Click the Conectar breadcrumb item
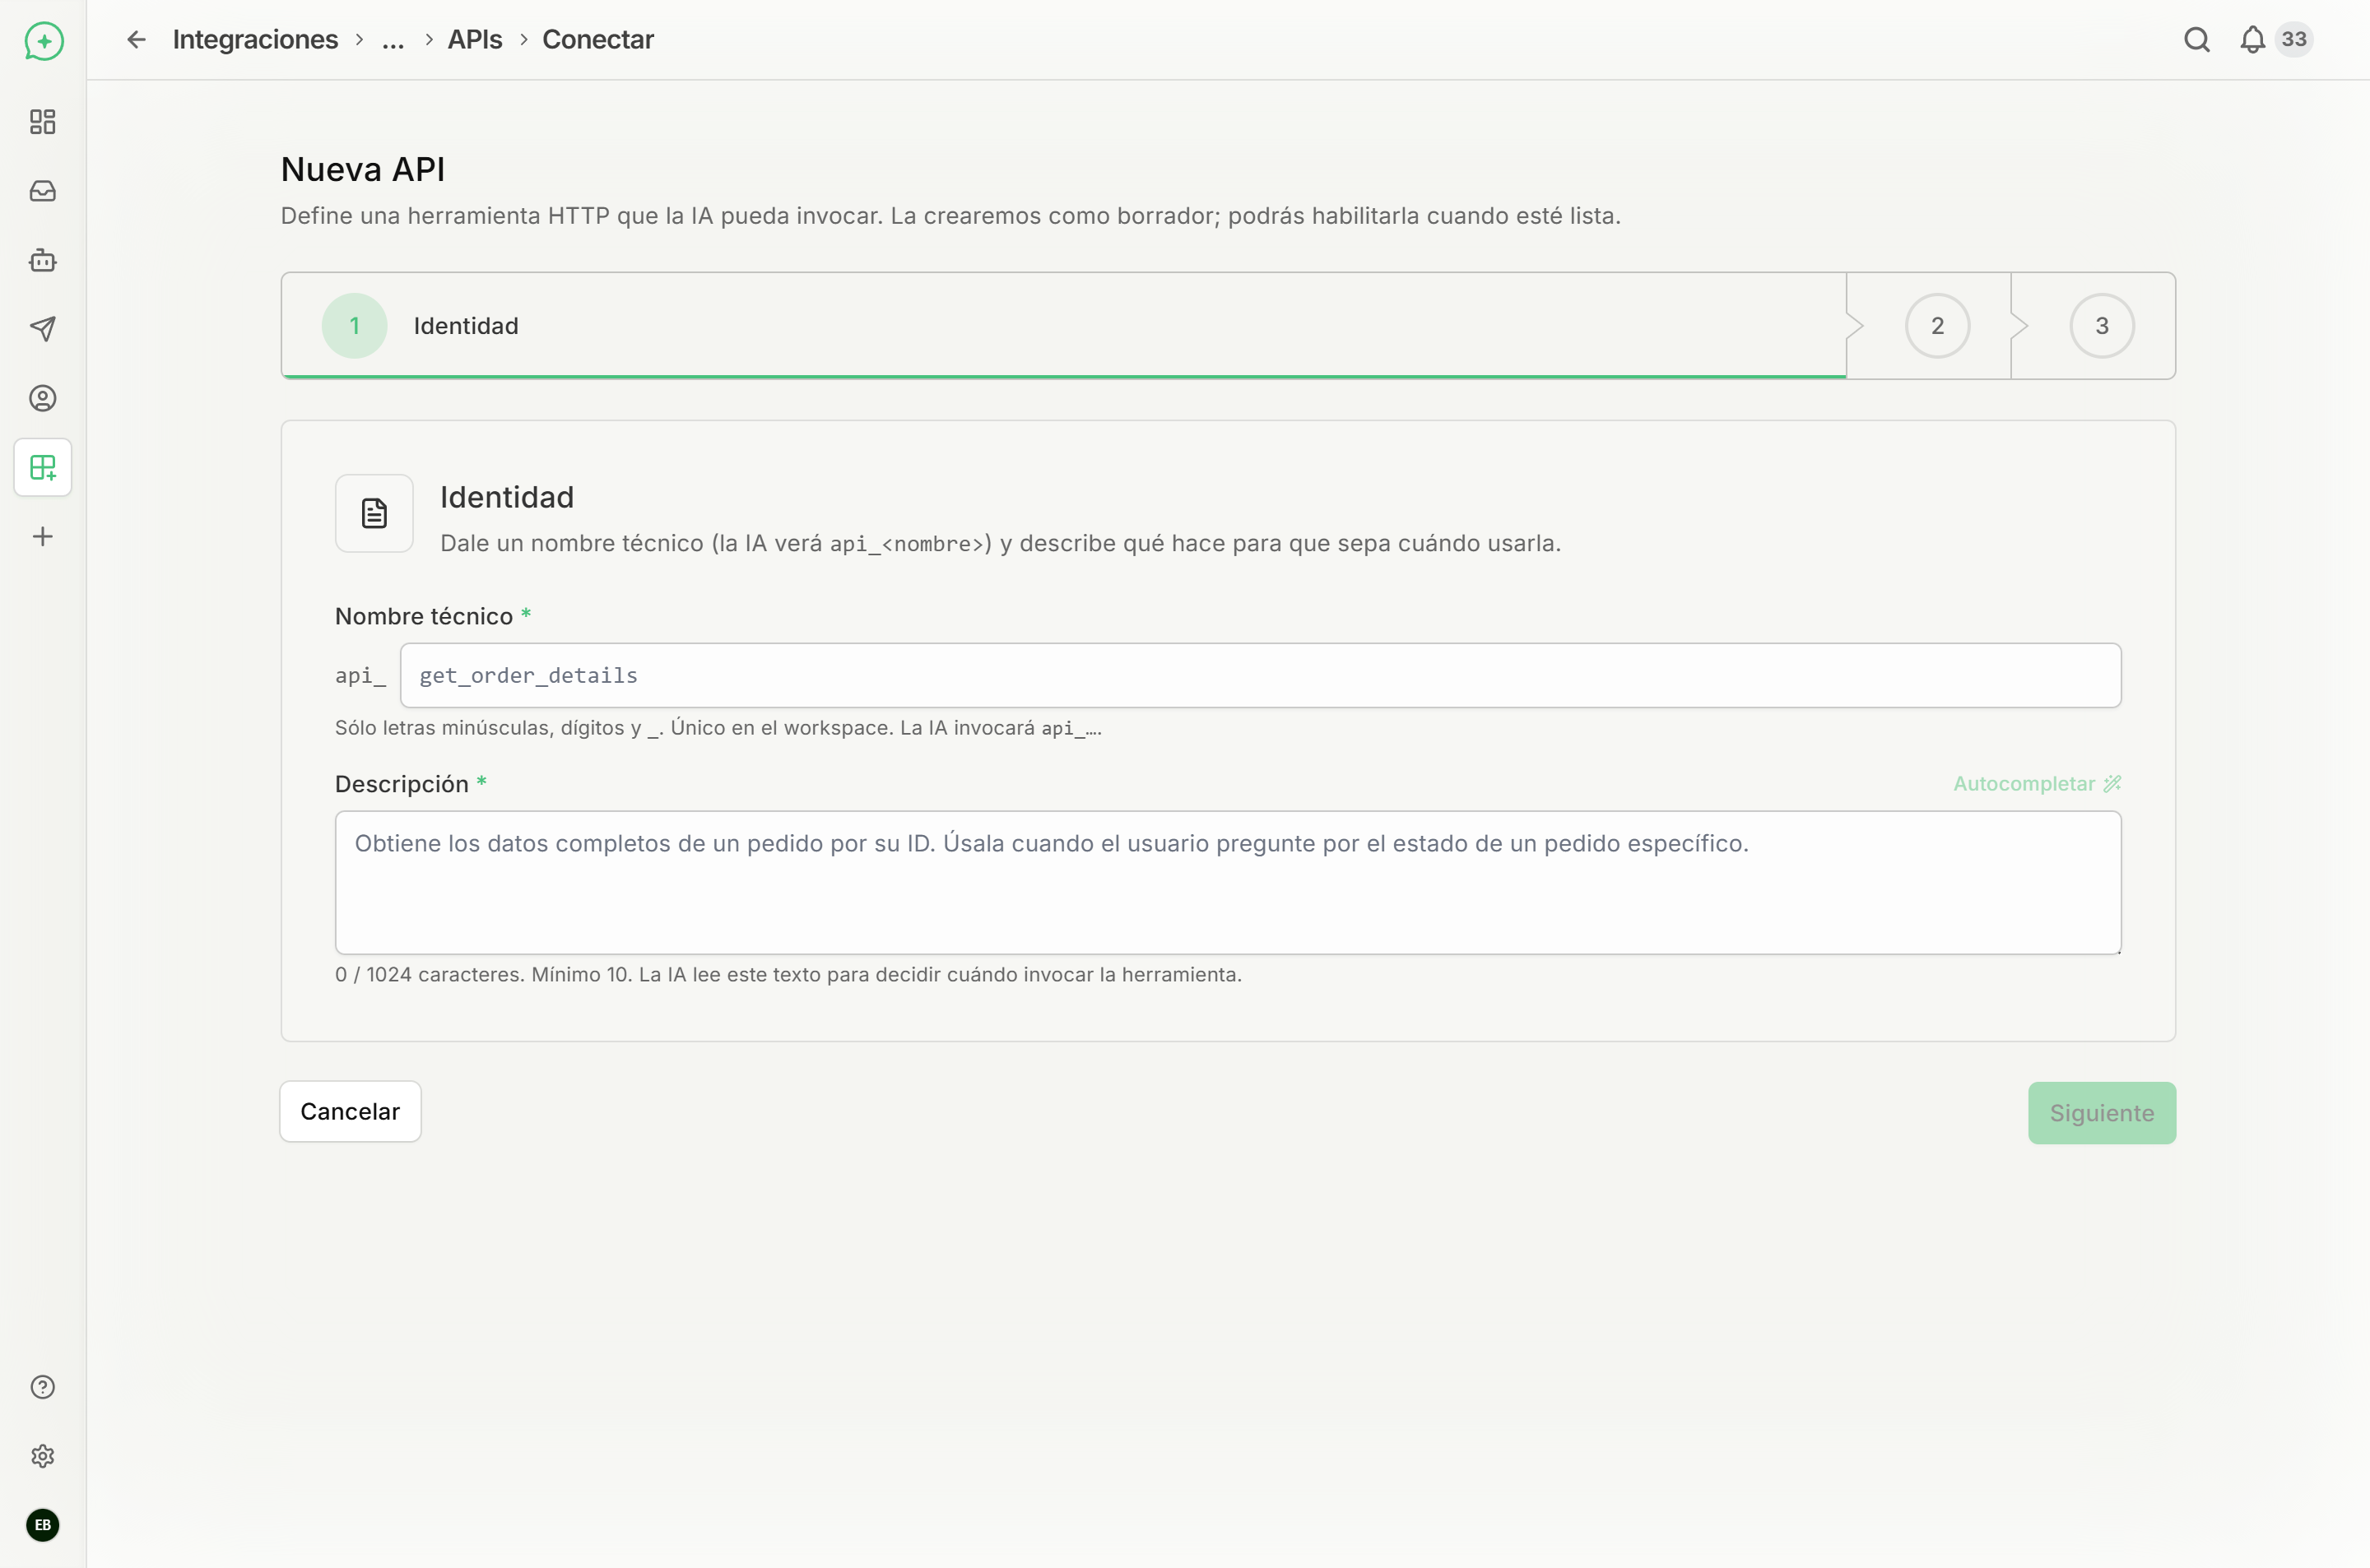The width and height of the screenshot is (2370, 1568). pos(598,39)
